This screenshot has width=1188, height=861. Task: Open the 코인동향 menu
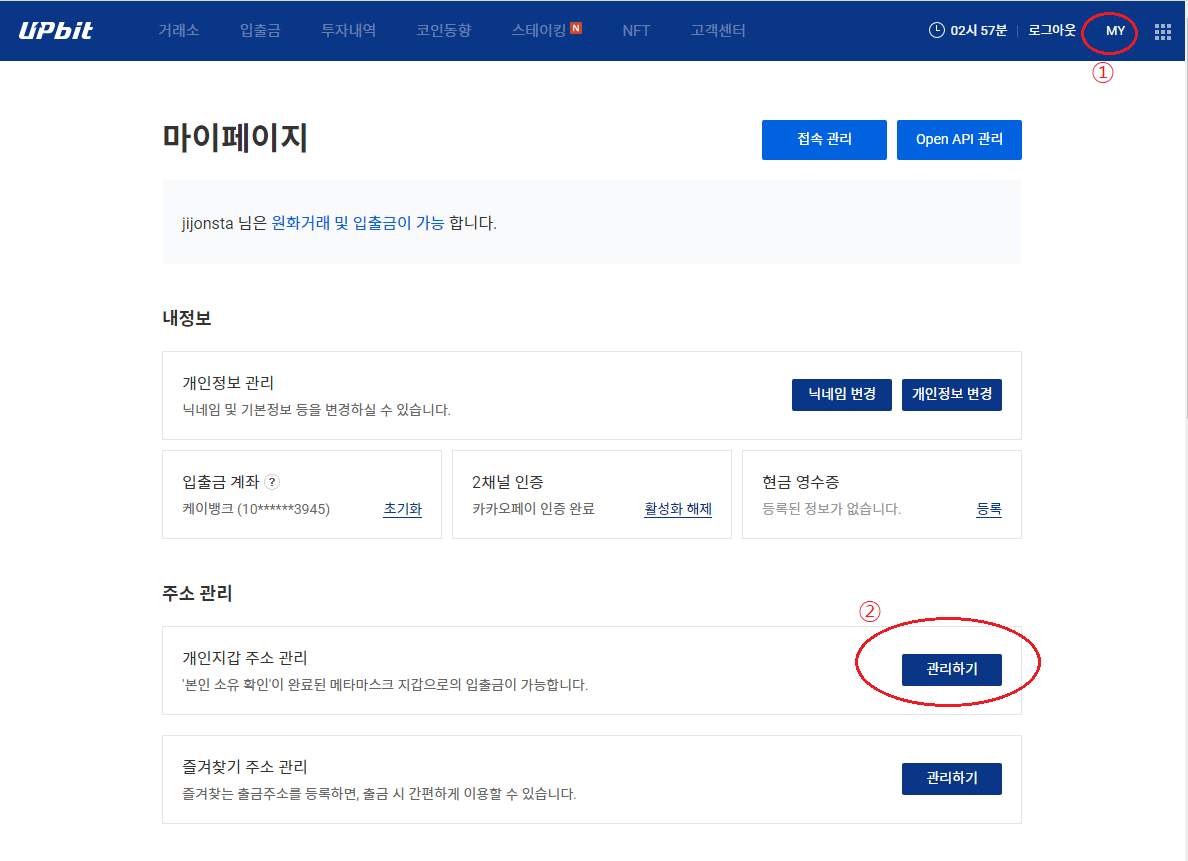coord(443,30)
